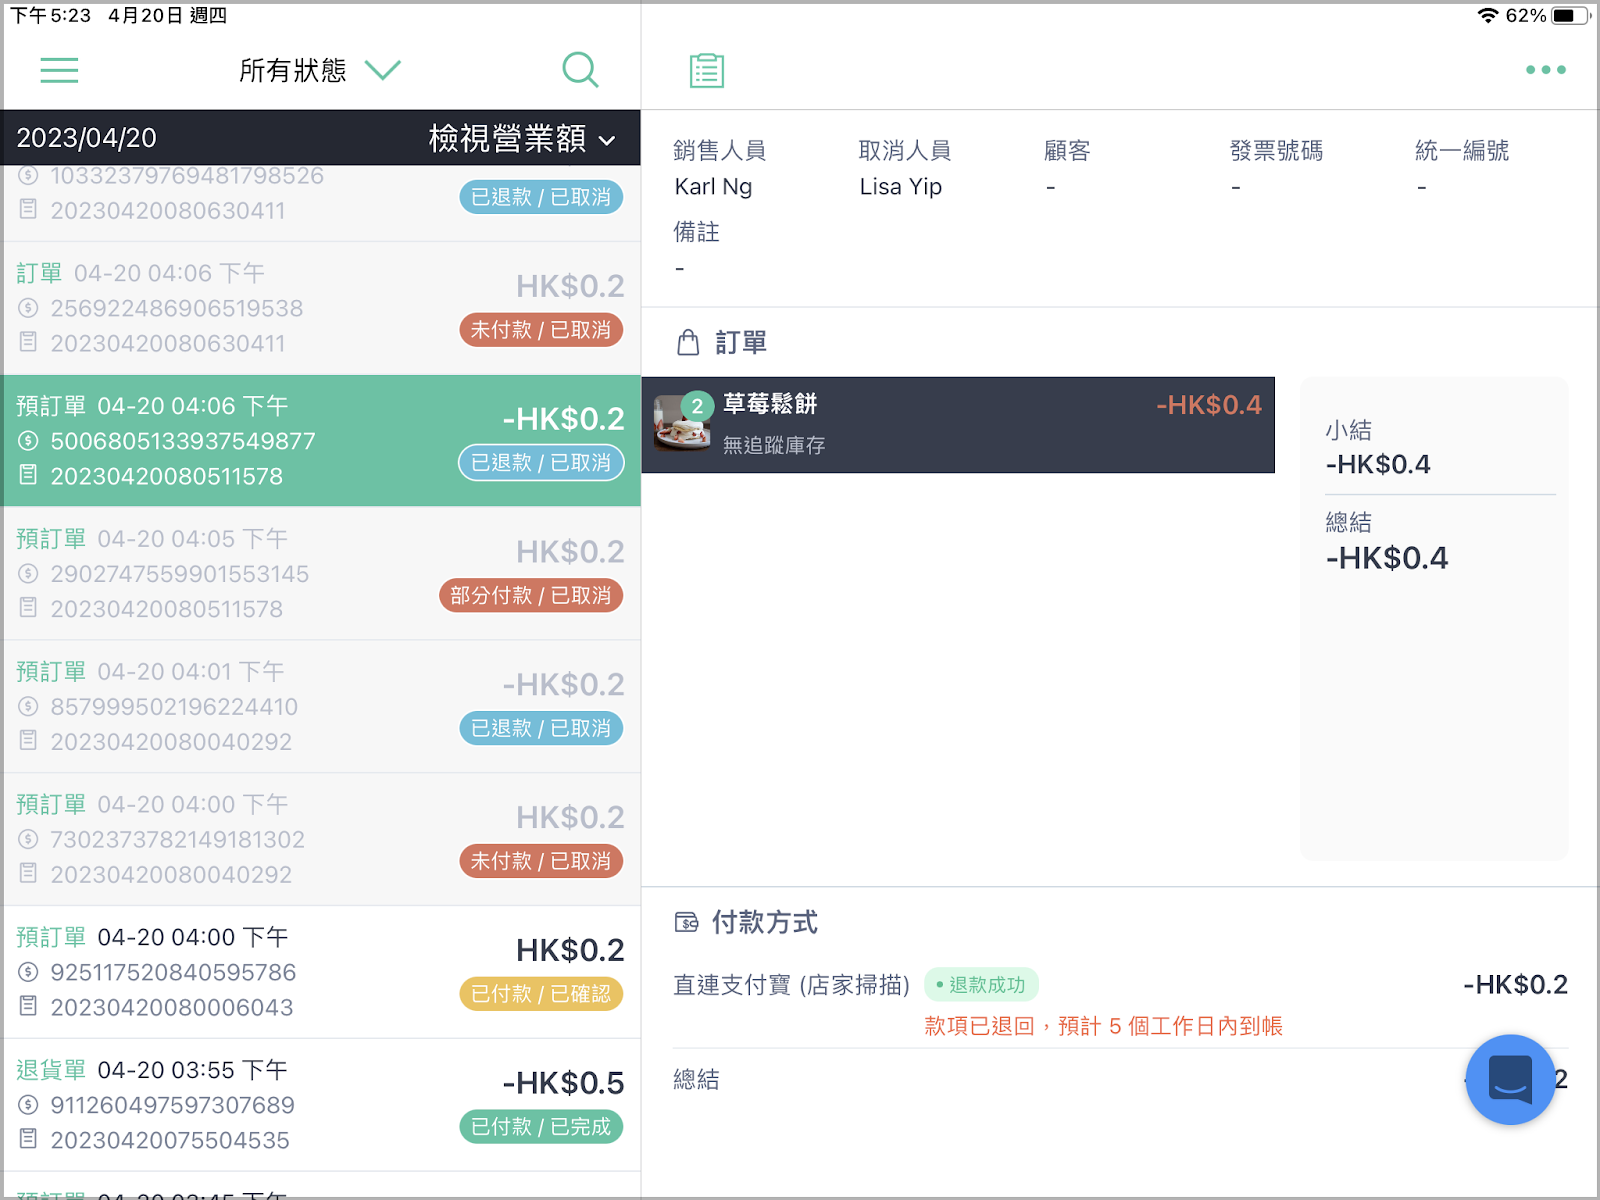
Task: Tap the 草莓鬆餅 product thumbnail
Action: point(682,424)
